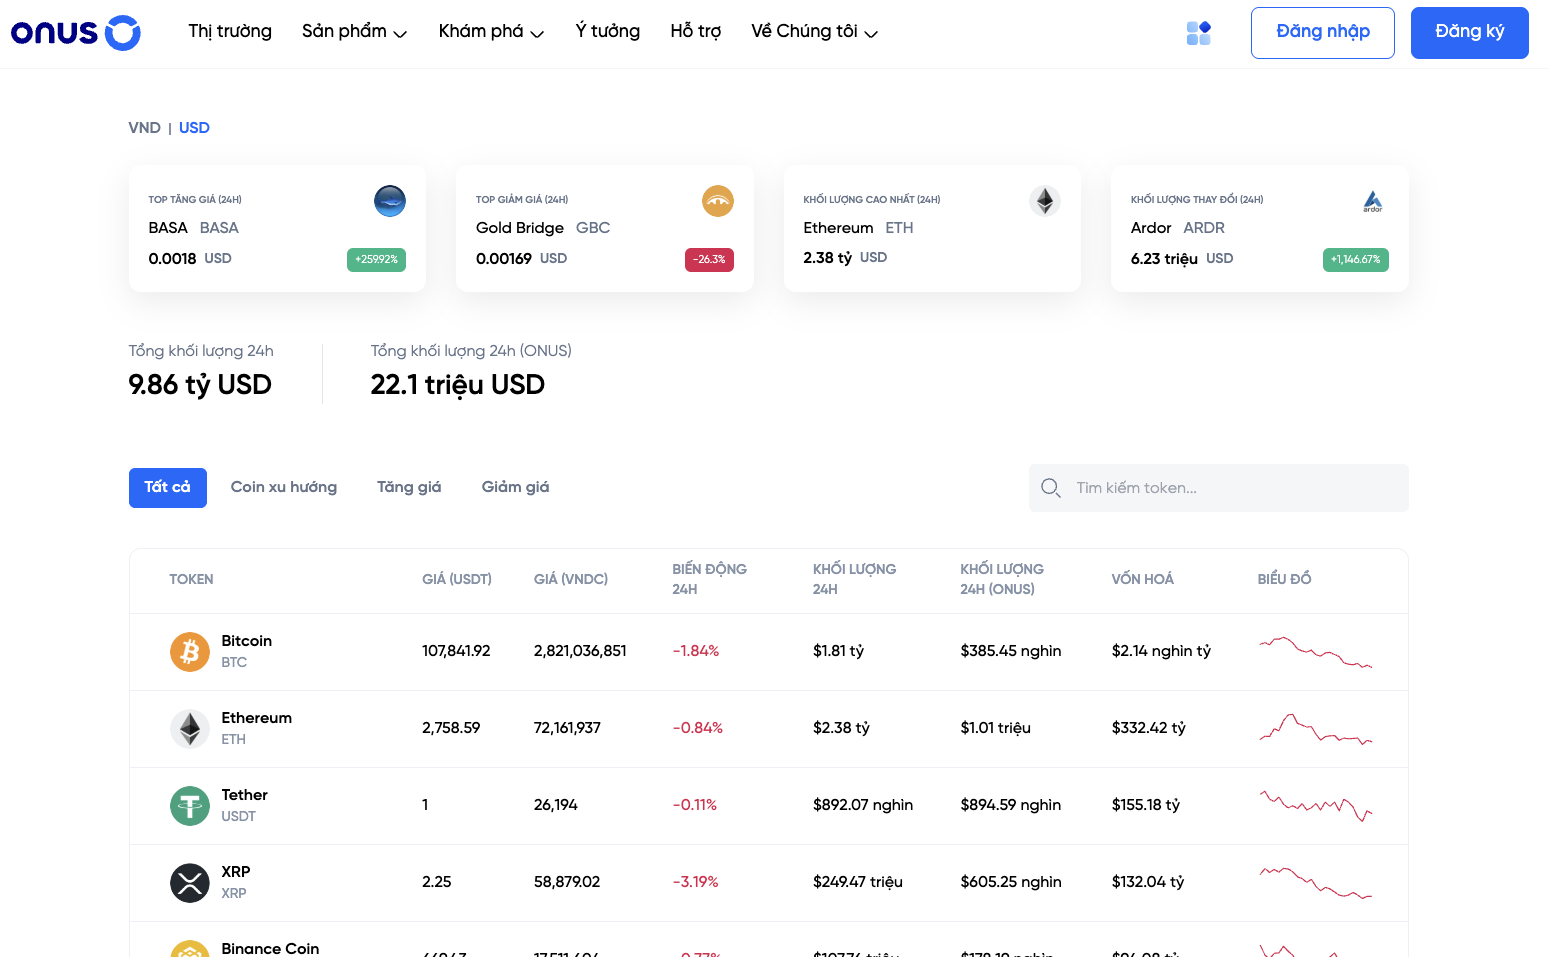Click the ONUS logo
The width and height of the screenshot is (1549, 957).
pos(76,33)
